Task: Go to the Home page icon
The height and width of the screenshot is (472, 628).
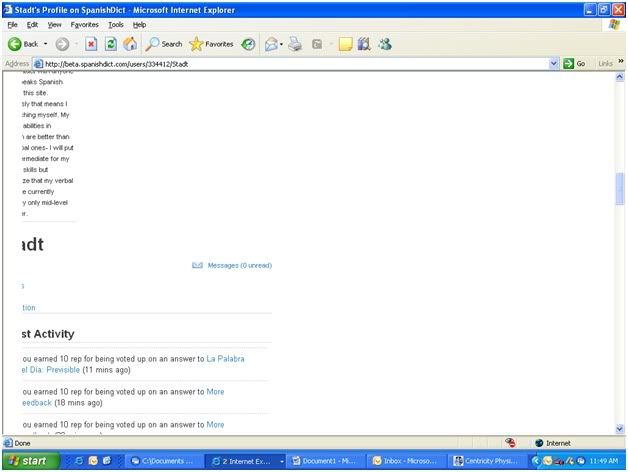Action: pos(129,44)
